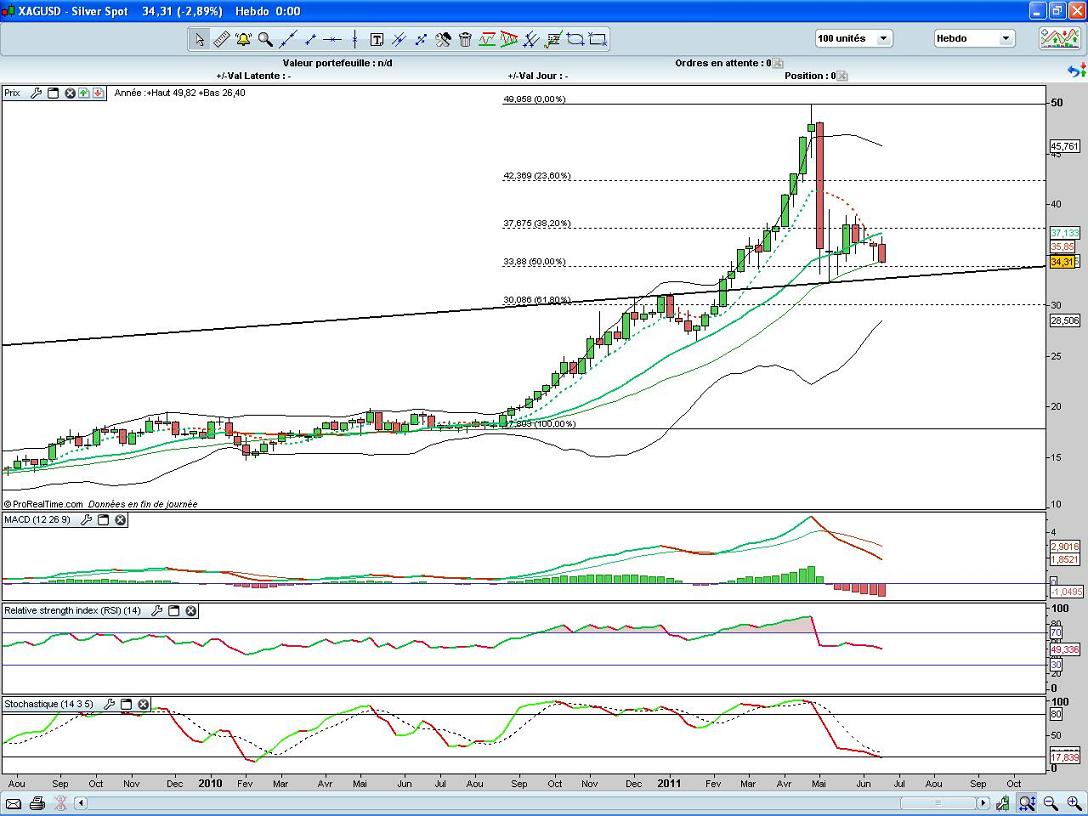The width and height of the screenshot is (1088, 816).
Task: Close the MACD indicator panel
Action: (120, 520)
